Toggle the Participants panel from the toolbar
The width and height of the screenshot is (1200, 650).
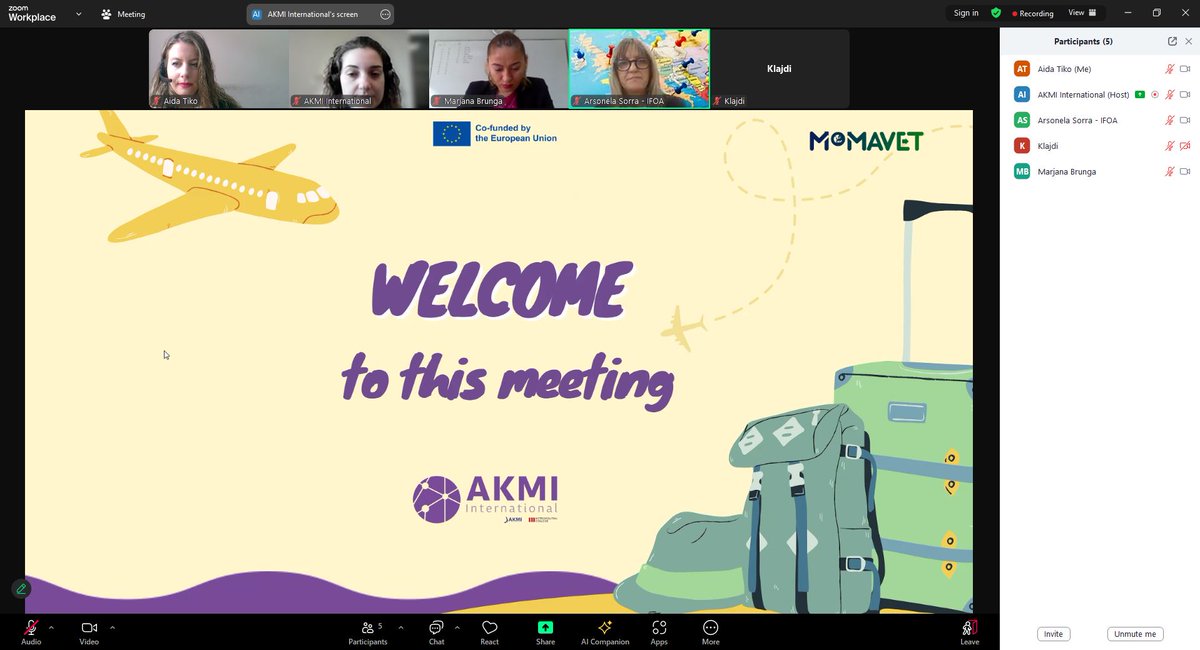[x=367, y=632]
